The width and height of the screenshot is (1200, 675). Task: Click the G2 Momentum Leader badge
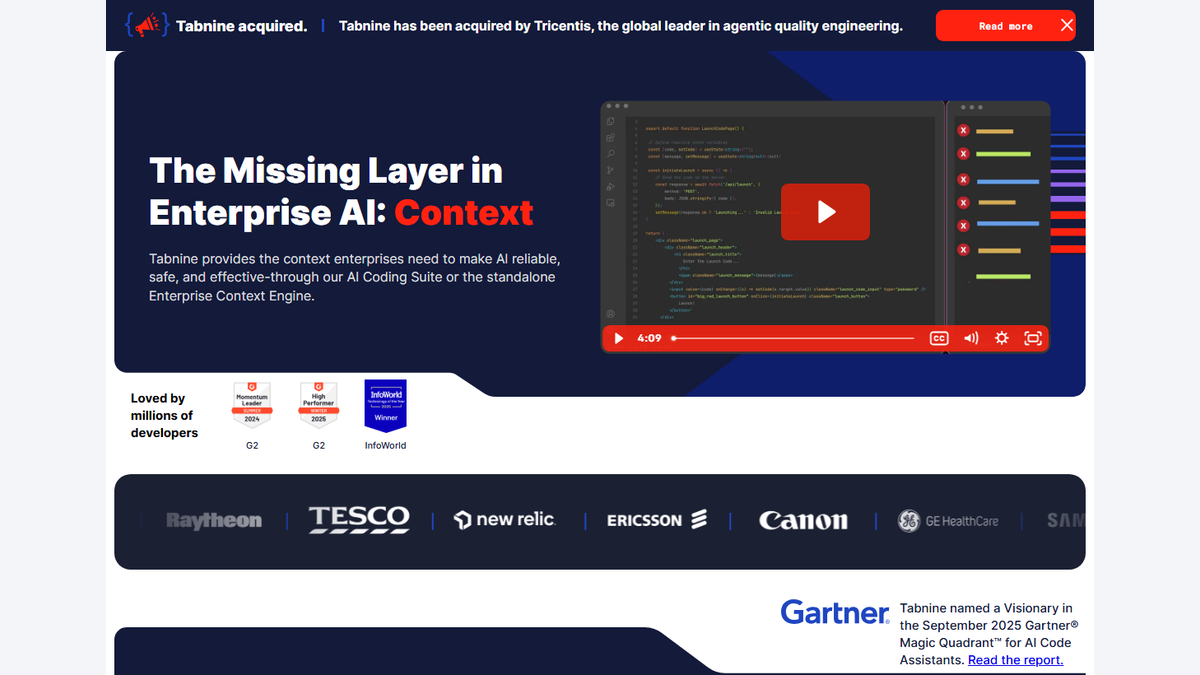tap(252, 406)
